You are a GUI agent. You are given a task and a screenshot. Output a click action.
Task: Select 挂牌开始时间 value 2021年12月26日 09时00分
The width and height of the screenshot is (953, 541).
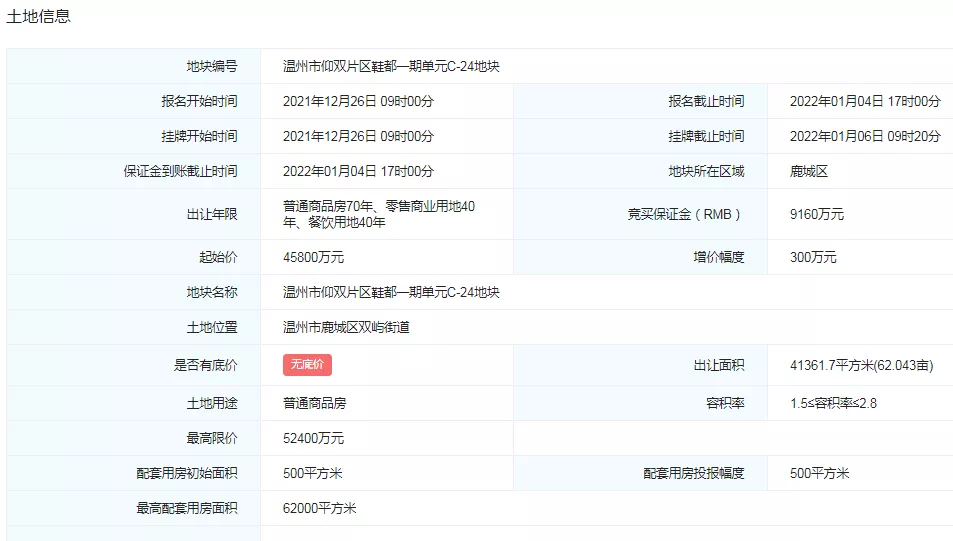click(x=358, y=136)
